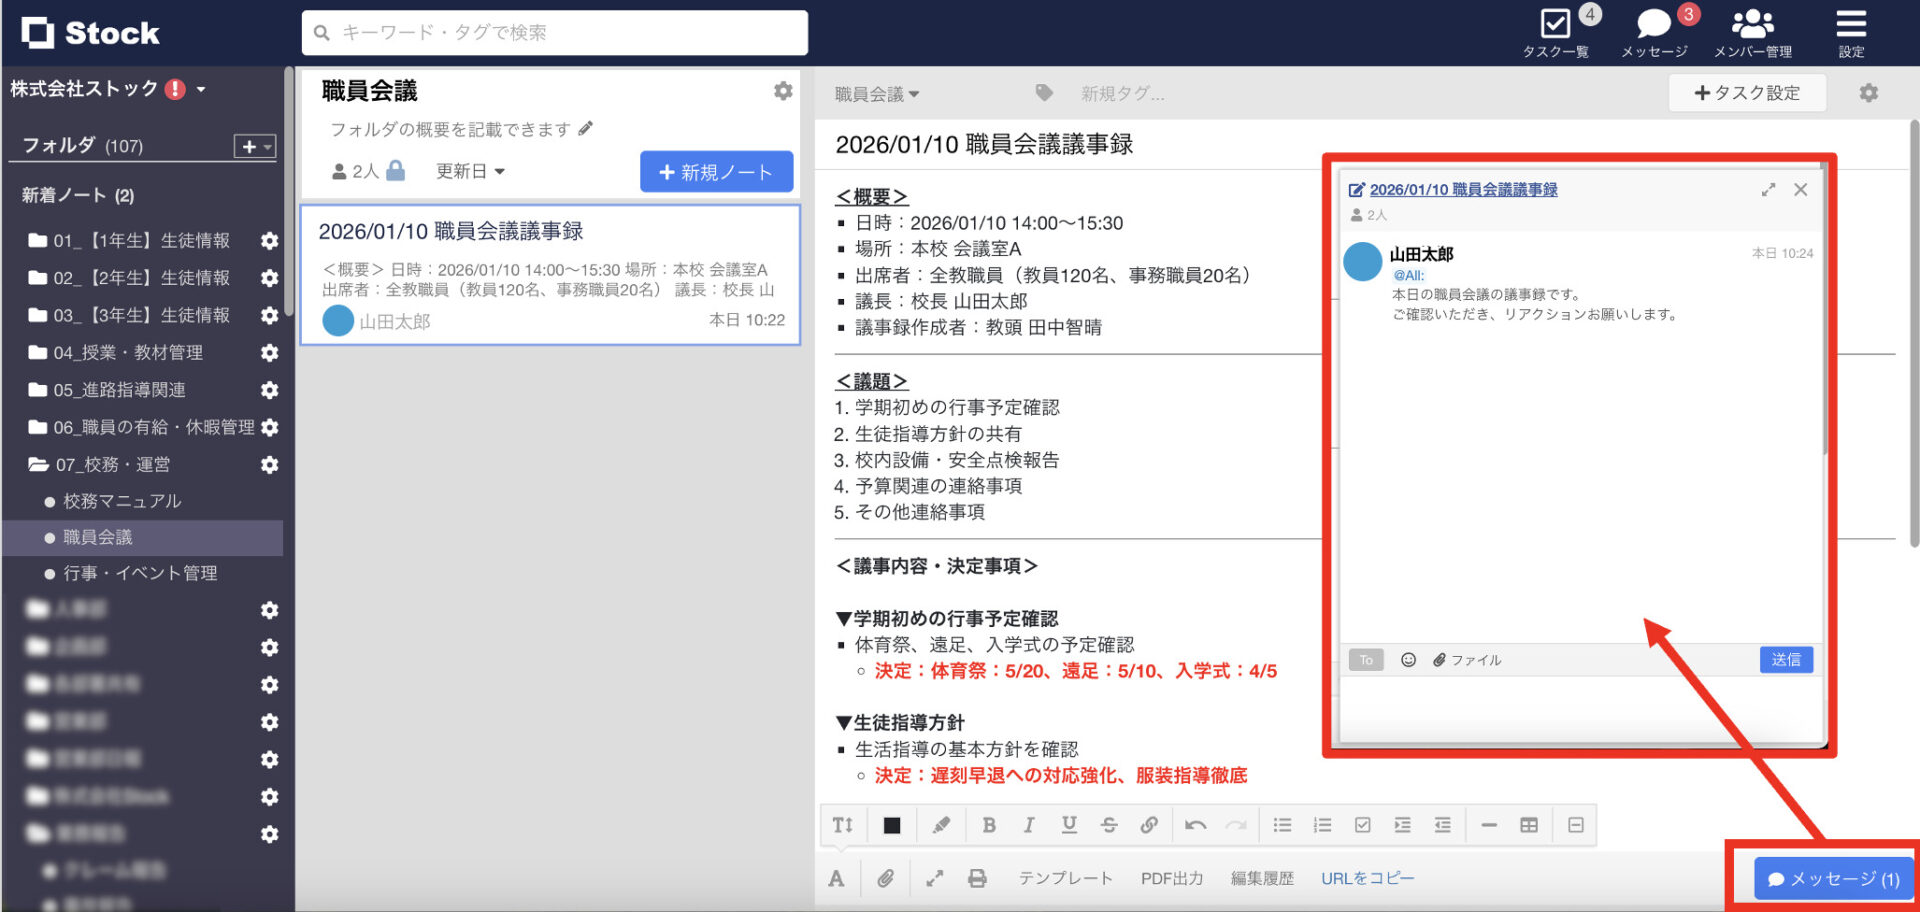The image size is (1920, 912).
Task: Toggle strikethrough formatting
Action: (x=1109, y=824)
